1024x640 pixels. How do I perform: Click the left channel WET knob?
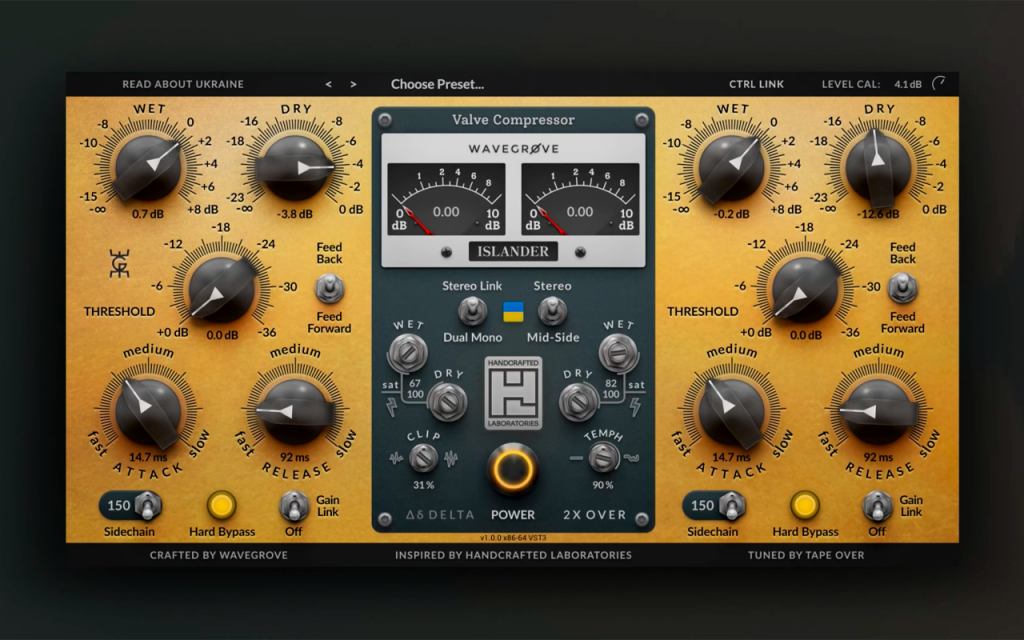pyautogui.click(x=148, y=167)
